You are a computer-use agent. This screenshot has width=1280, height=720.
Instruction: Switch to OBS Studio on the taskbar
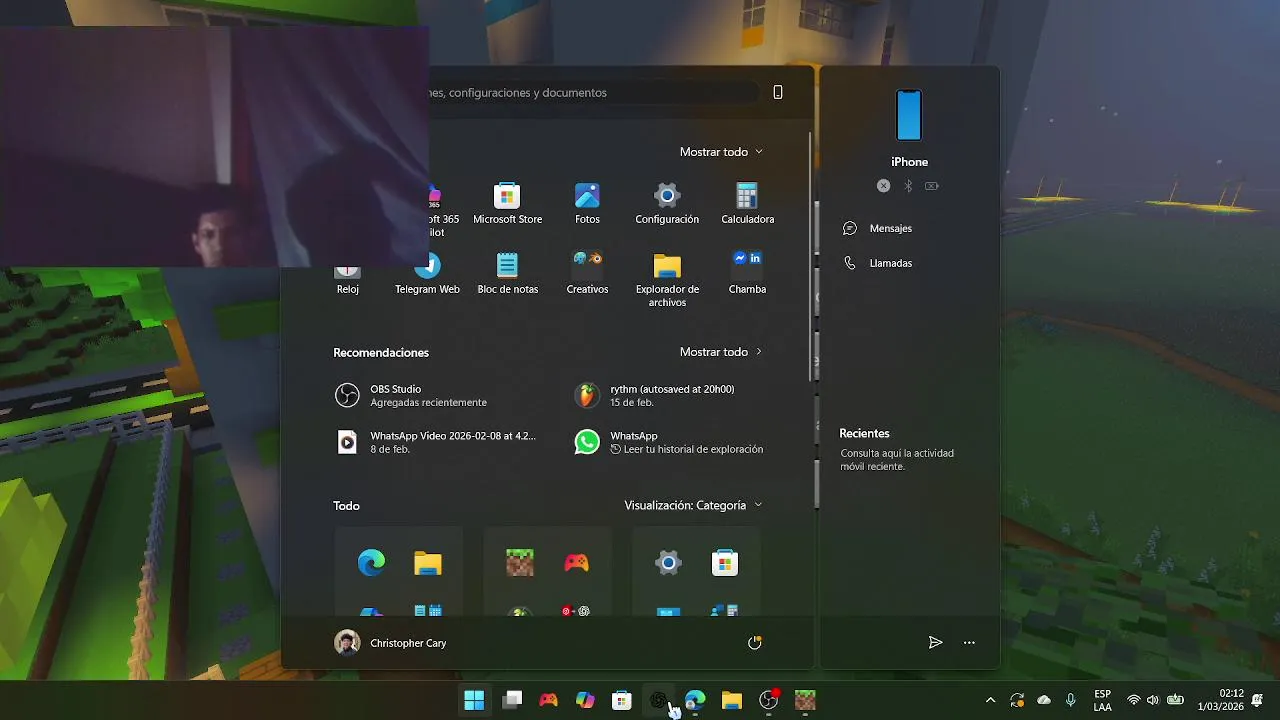(768, 700)
